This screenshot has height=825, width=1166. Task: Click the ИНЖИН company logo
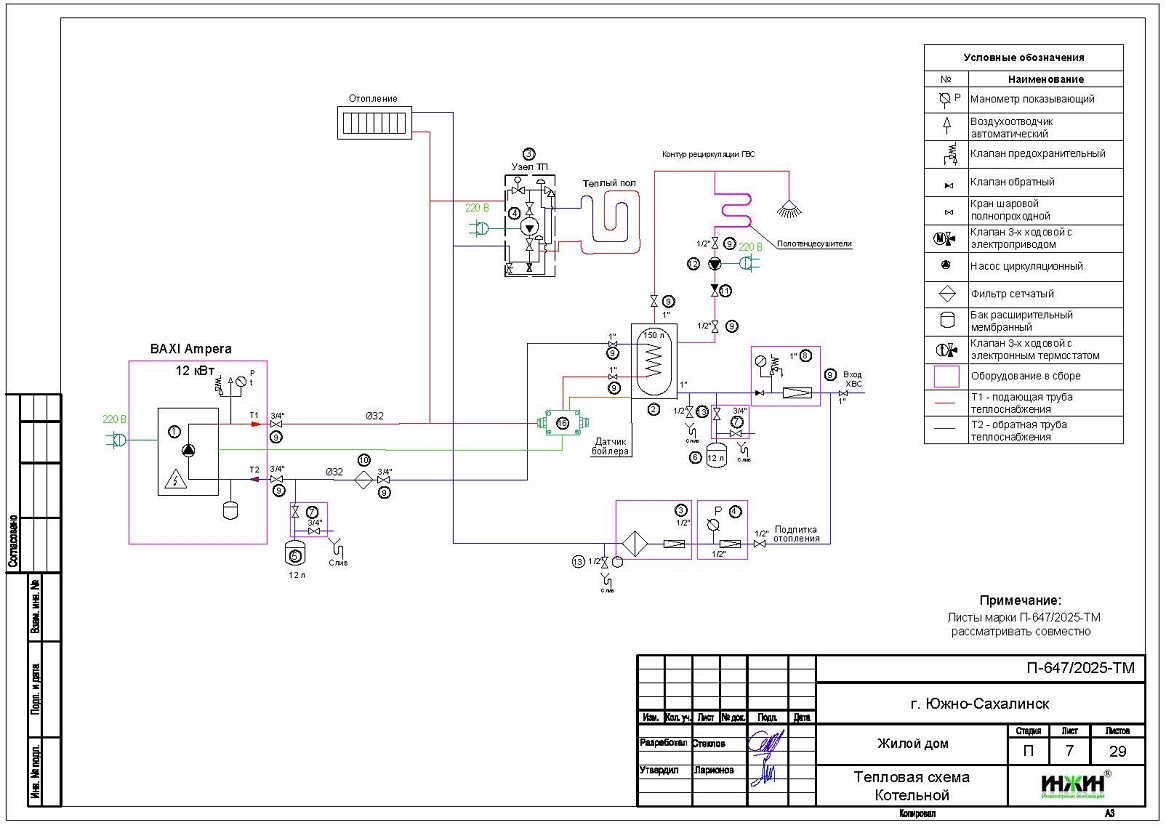[1076, 785]
